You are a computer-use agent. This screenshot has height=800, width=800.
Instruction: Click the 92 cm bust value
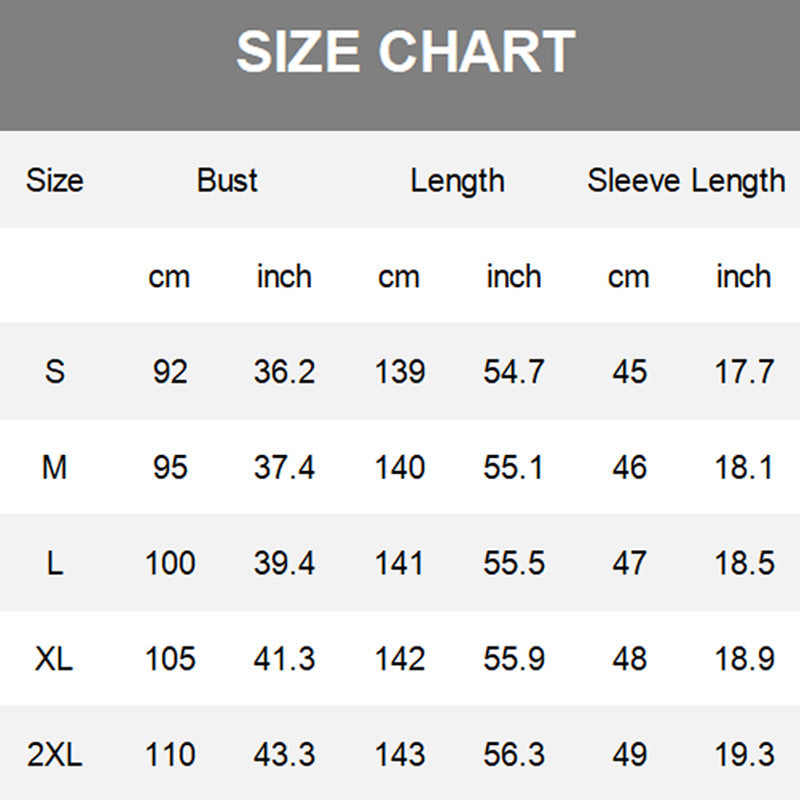[170, 372]
